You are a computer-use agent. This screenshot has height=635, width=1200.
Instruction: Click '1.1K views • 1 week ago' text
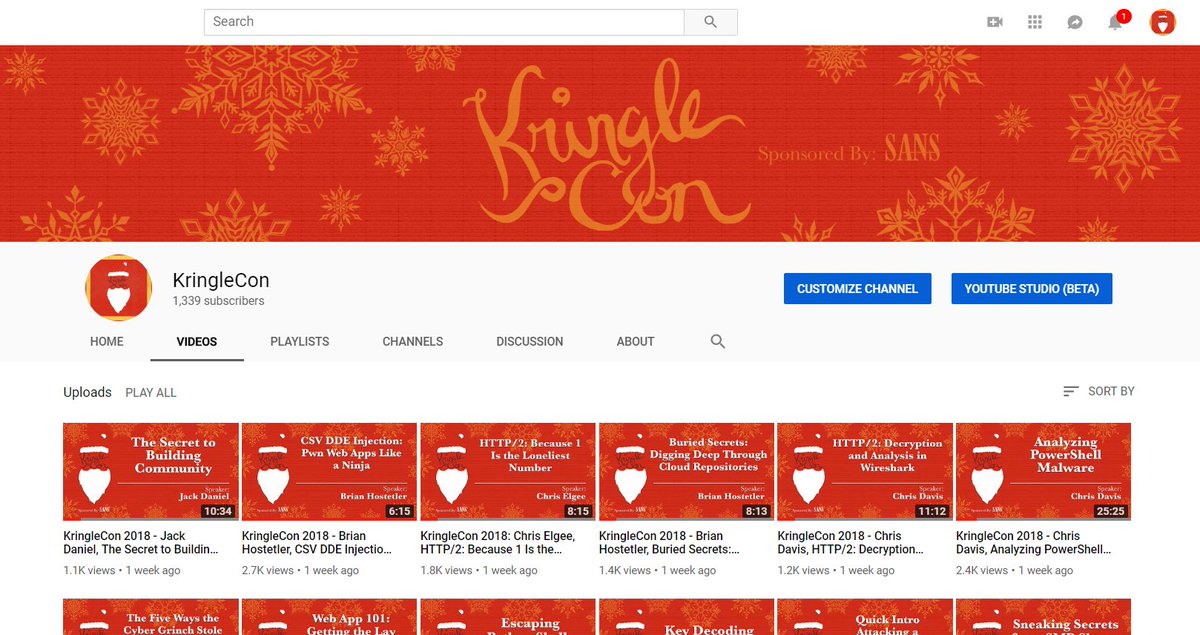[x=122, y=570]
